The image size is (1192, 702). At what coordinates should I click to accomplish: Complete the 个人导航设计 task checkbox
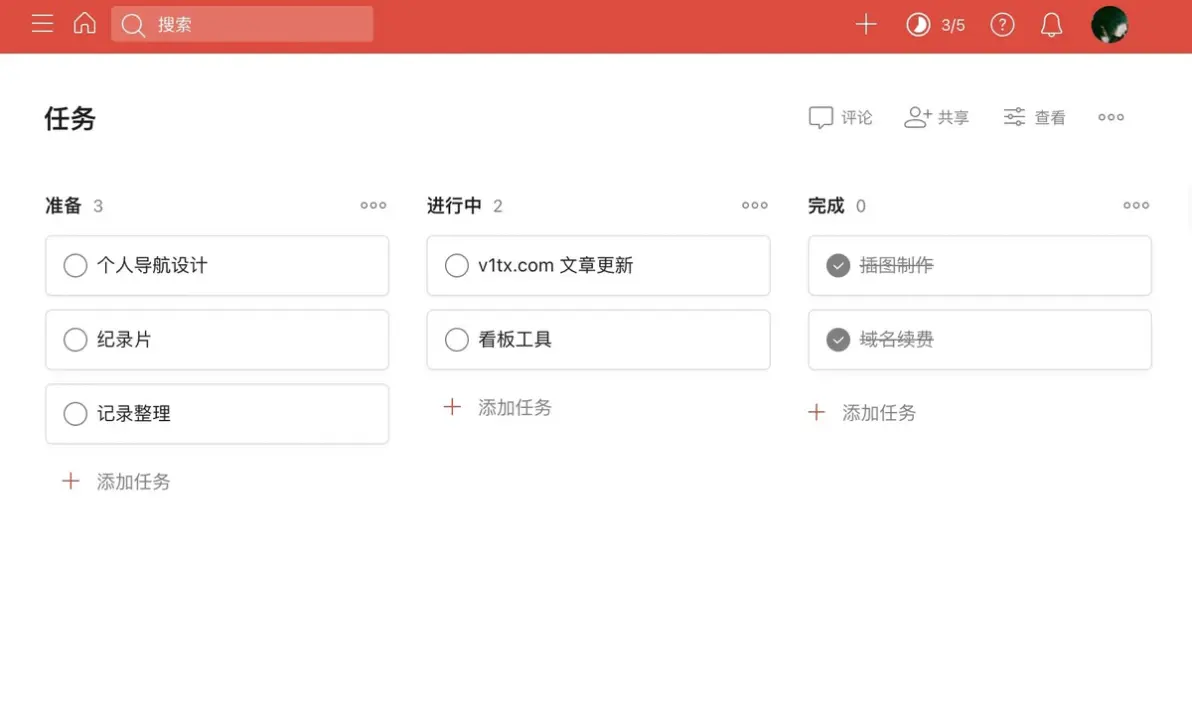[x=75, y=265]
